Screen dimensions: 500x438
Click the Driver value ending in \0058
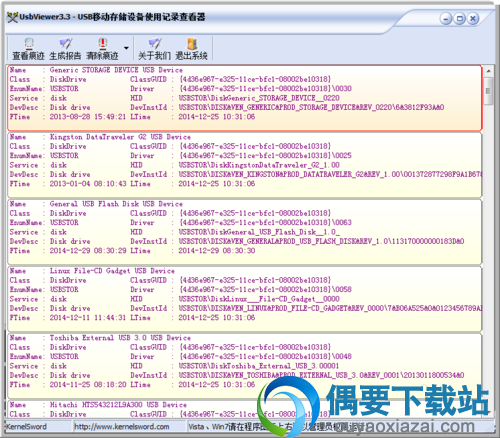click(265, 290)
